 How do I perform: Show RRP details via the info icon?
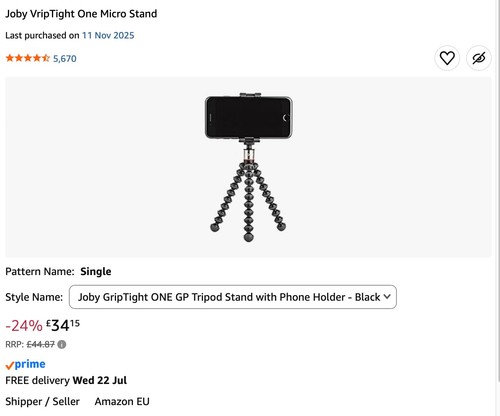click(62, 344)
